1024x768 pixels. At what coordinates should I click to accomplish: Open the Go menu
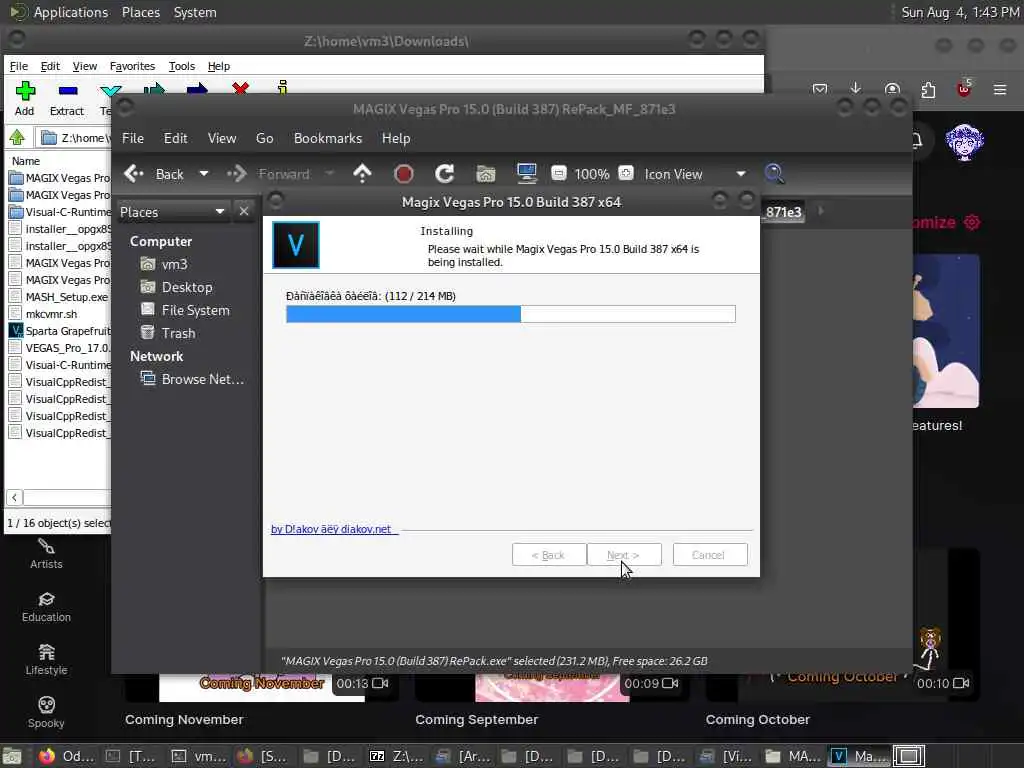(264, 138)
